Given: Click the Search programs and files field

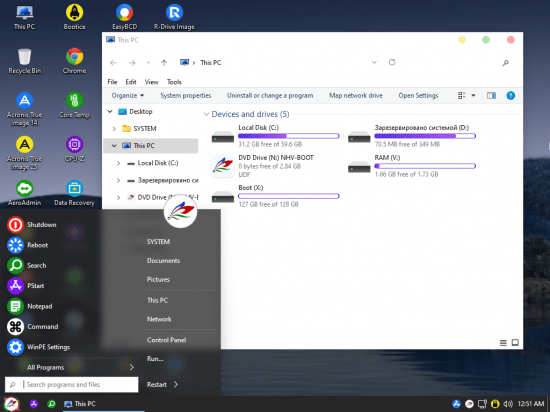Looking at the screenshot, I should (72, 385).
